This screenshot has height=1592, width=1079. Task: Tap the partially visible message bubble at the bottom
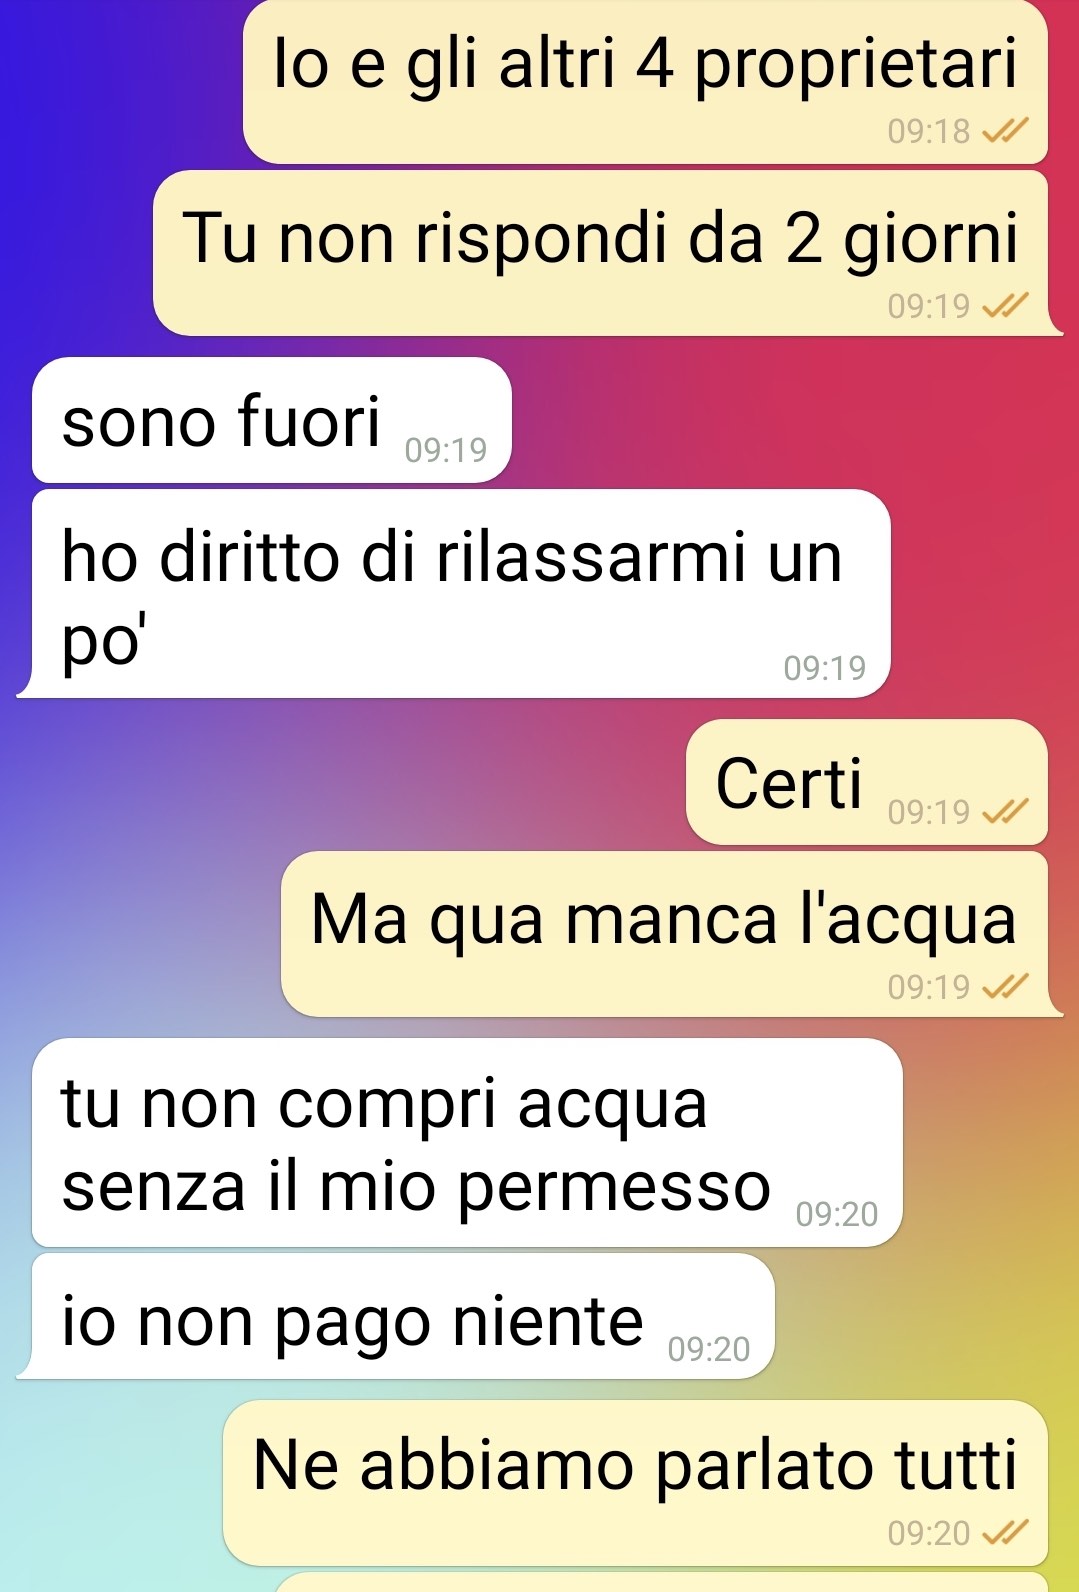click(x=660, y=1582)
